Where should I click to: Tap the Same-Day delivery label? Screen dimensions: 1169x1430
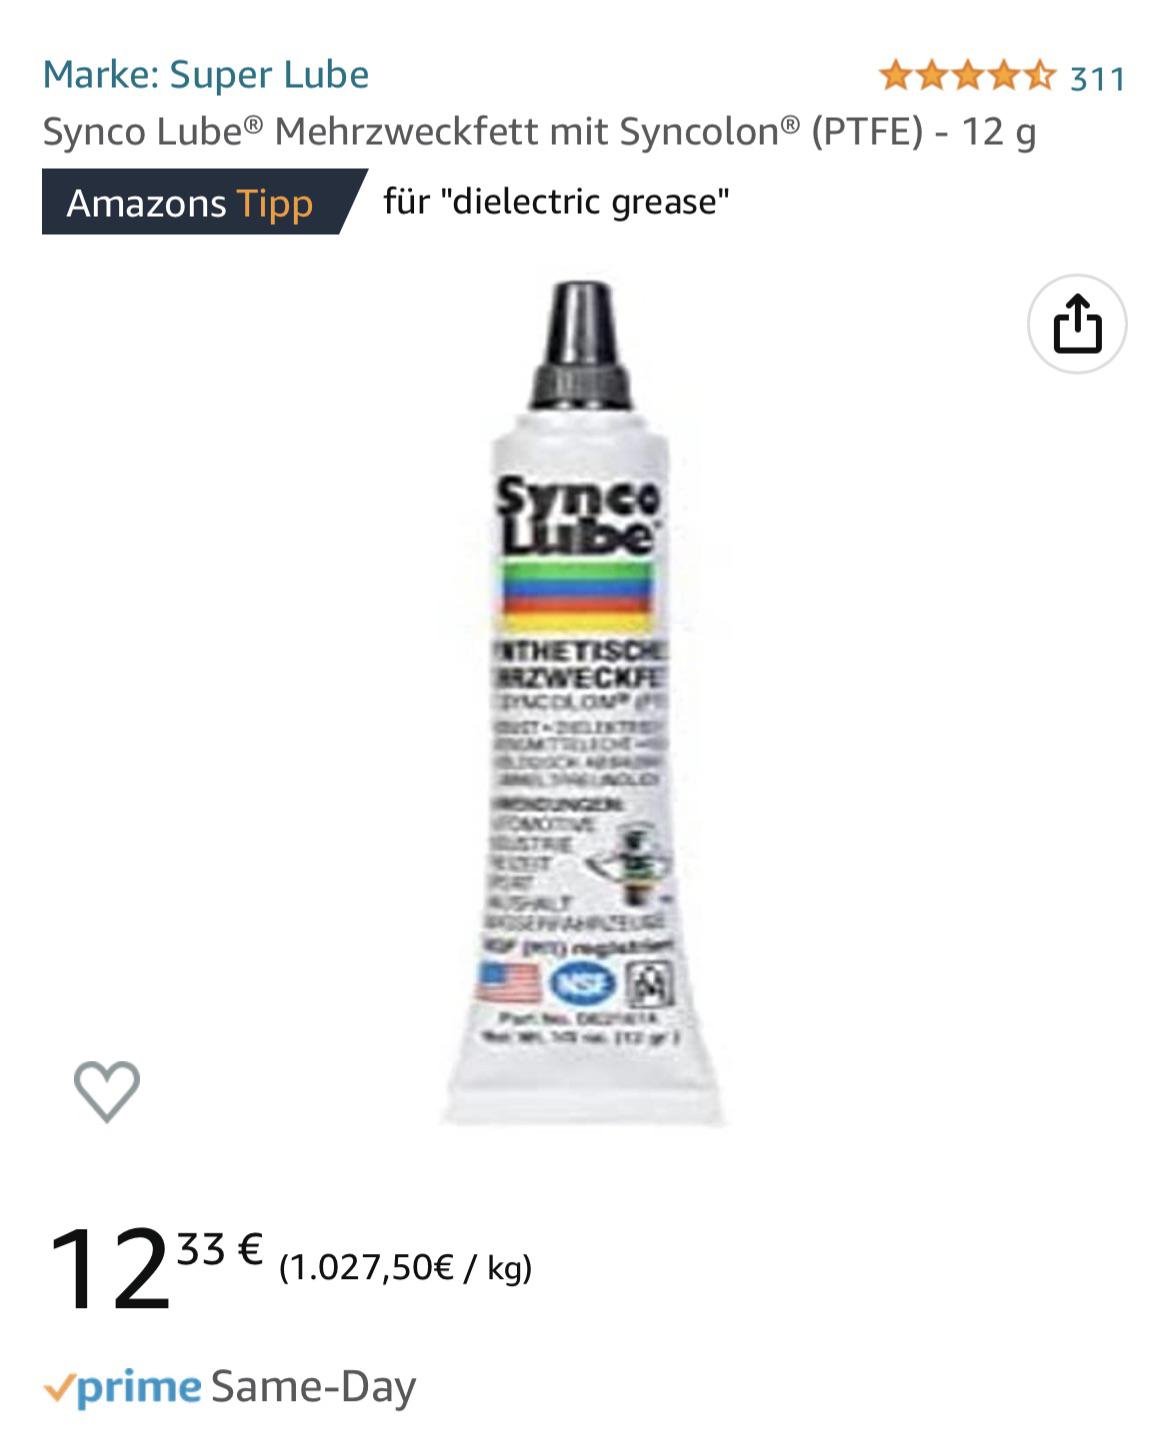(x=313, y=1387)
